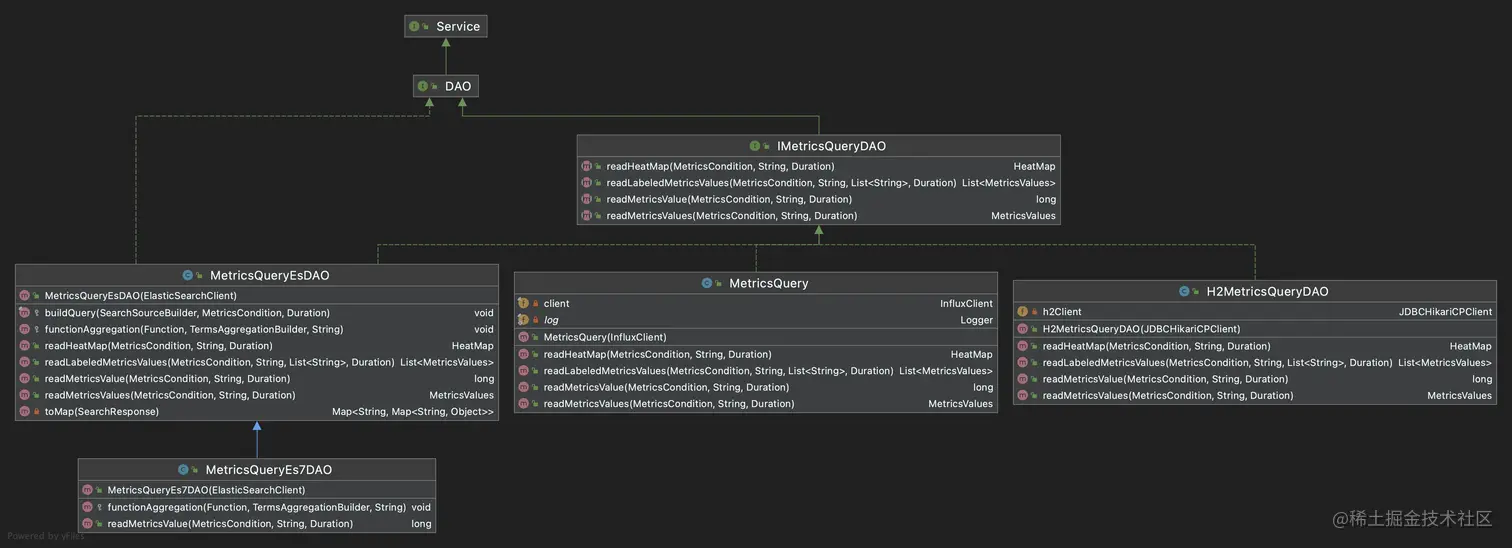Click method icon of functionAggregation in MetricsQueryEs7DAO
1512x548 pixels.
(87, 507)
